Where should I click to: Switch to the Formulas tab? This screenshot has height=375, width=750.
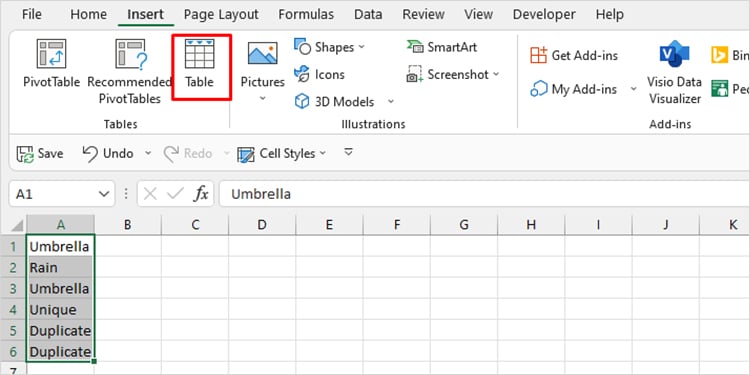[x=306, y=14]
